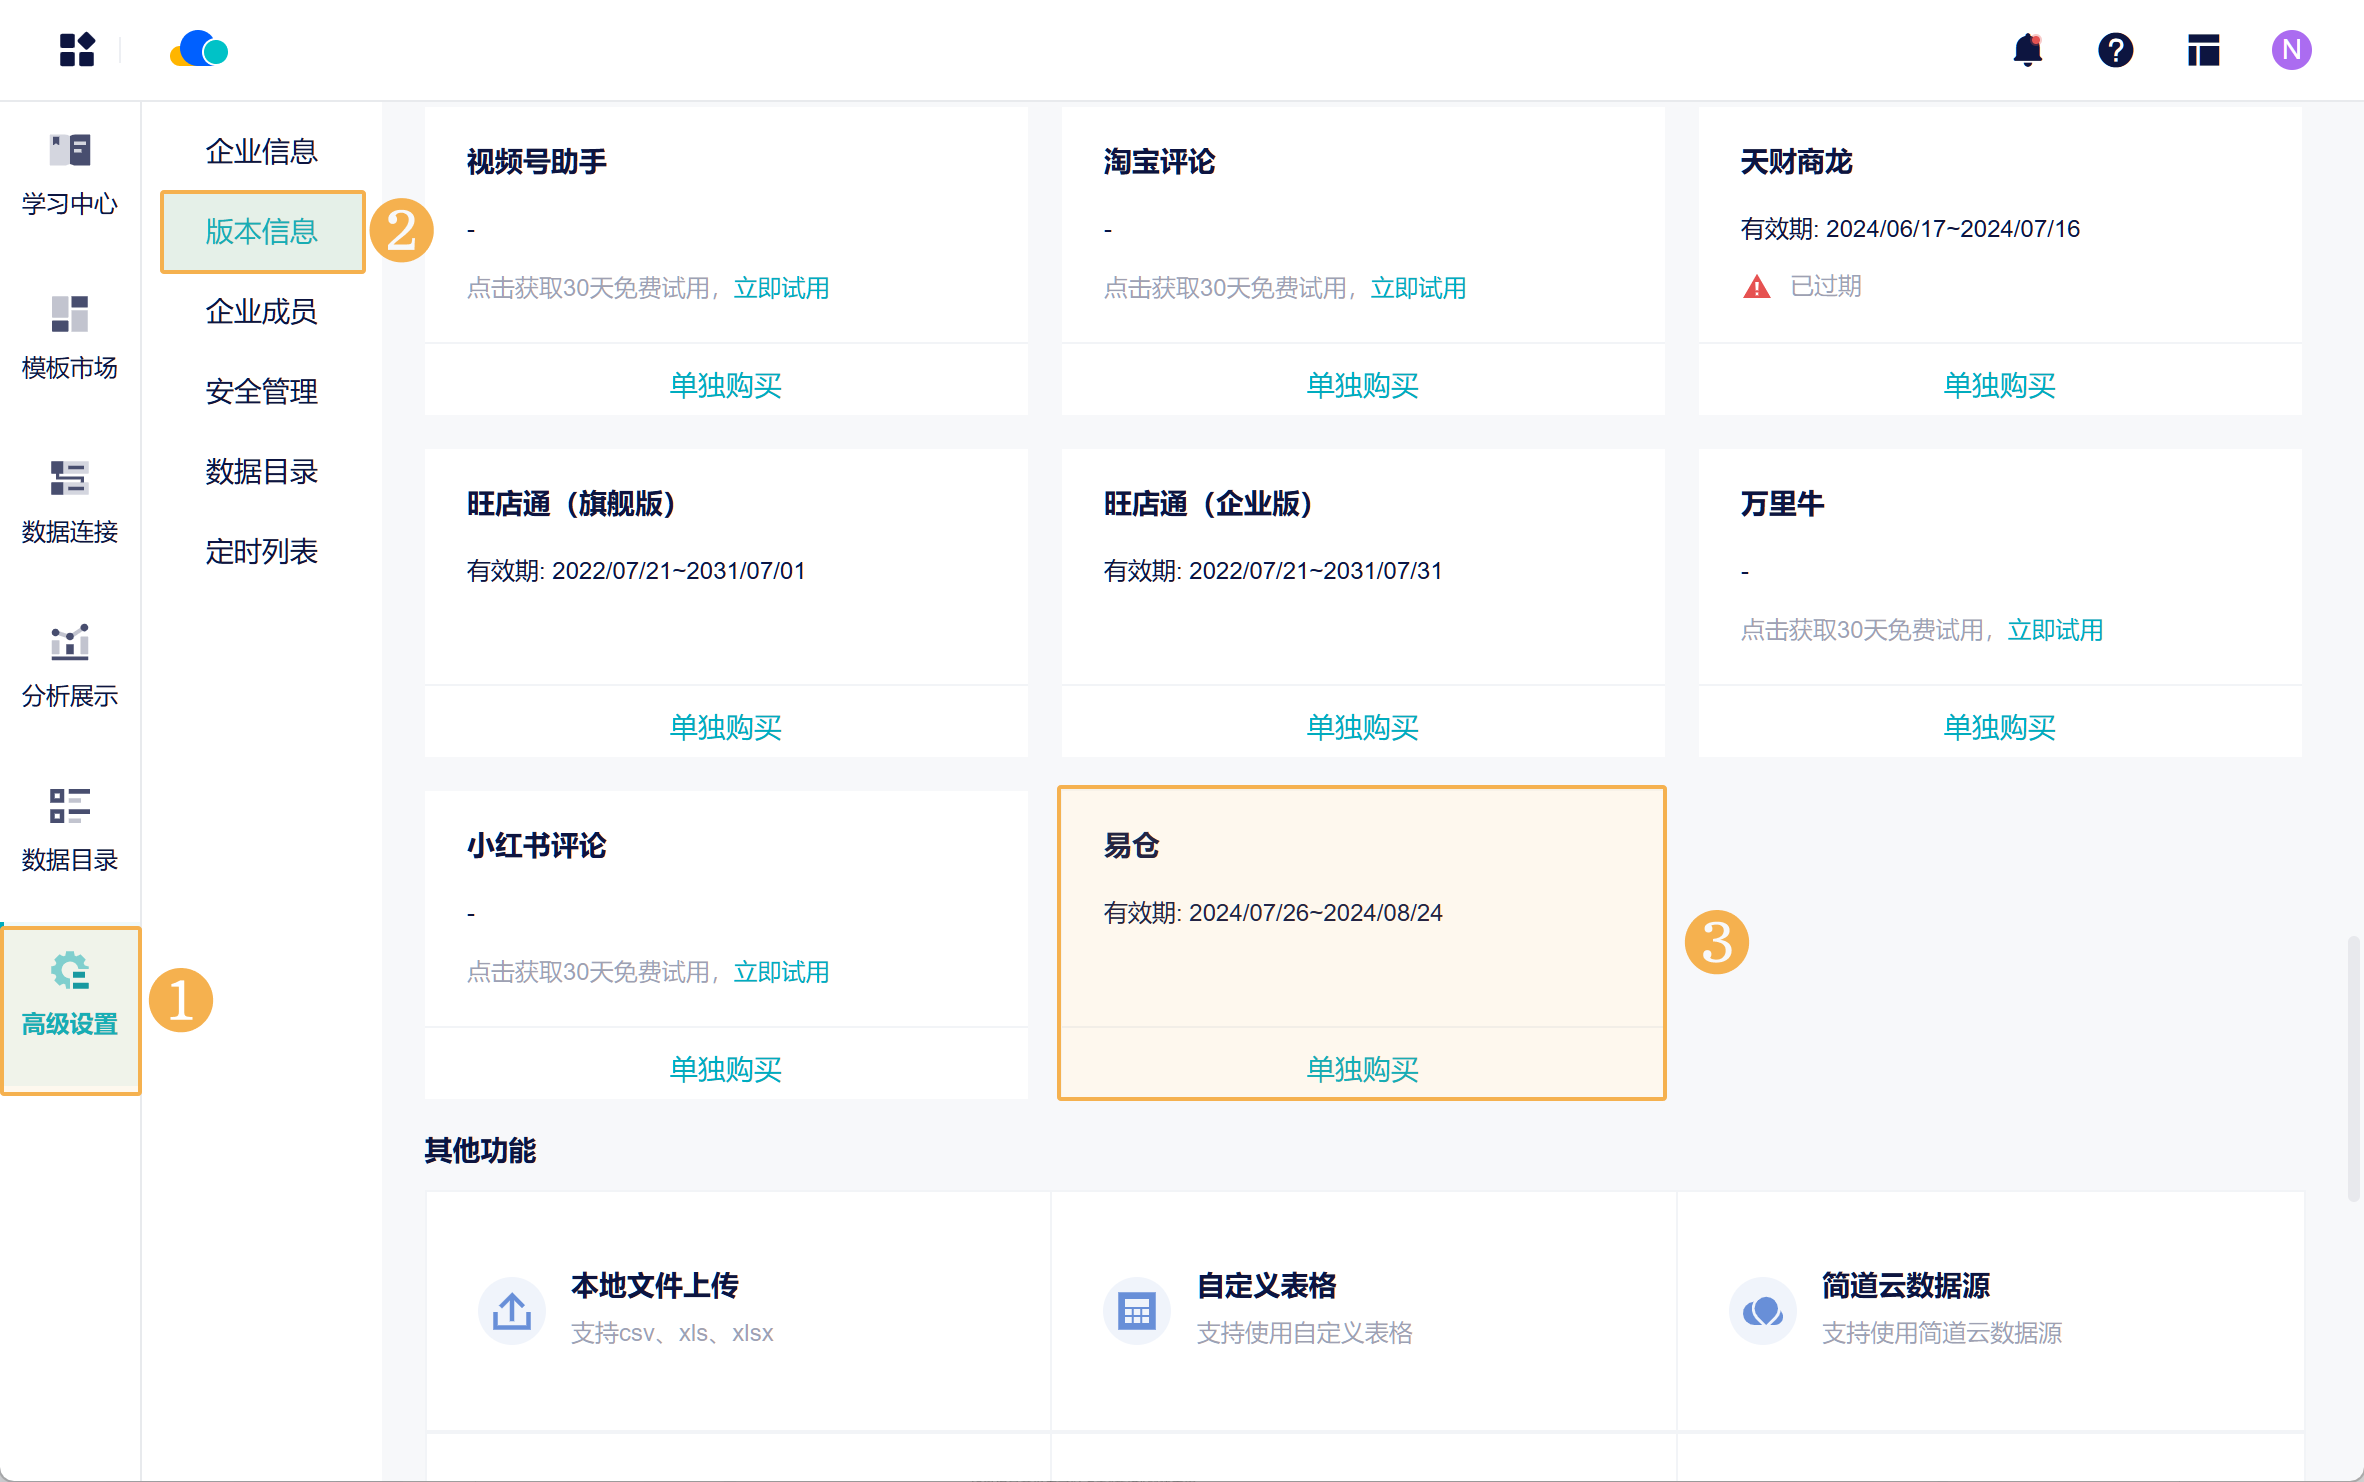Open the user avatar N menu
Screen dimensions: 2364x1482
pos(2290,50)
